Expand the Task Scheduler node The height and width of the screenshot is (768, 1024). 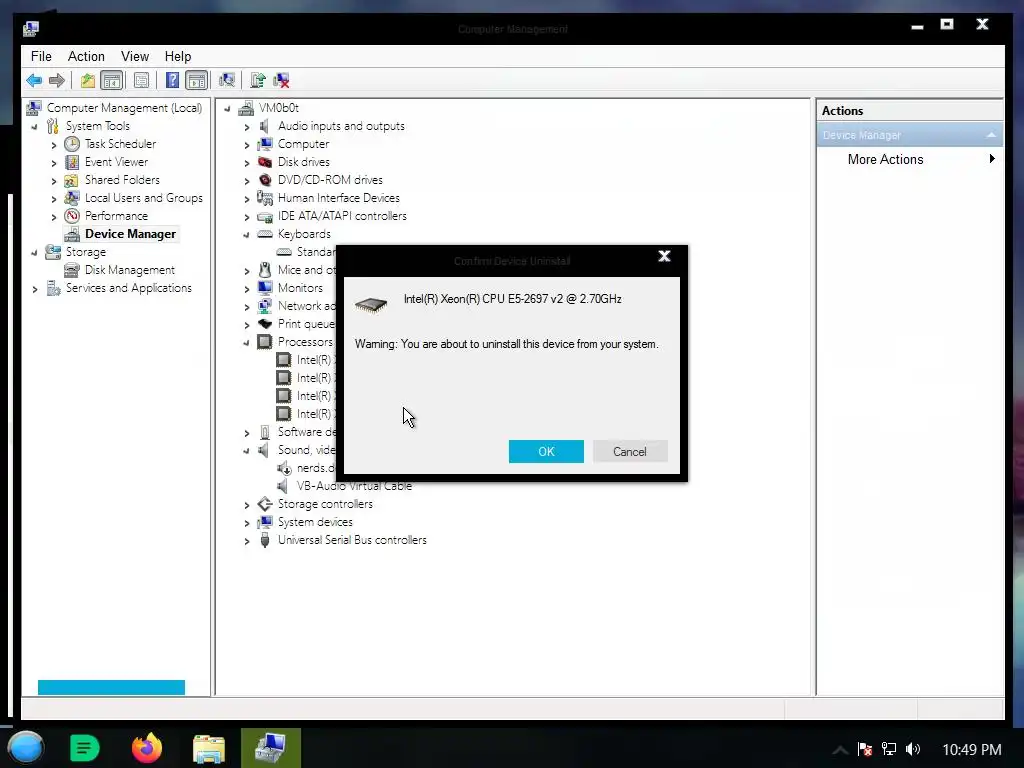pos(54,145)
